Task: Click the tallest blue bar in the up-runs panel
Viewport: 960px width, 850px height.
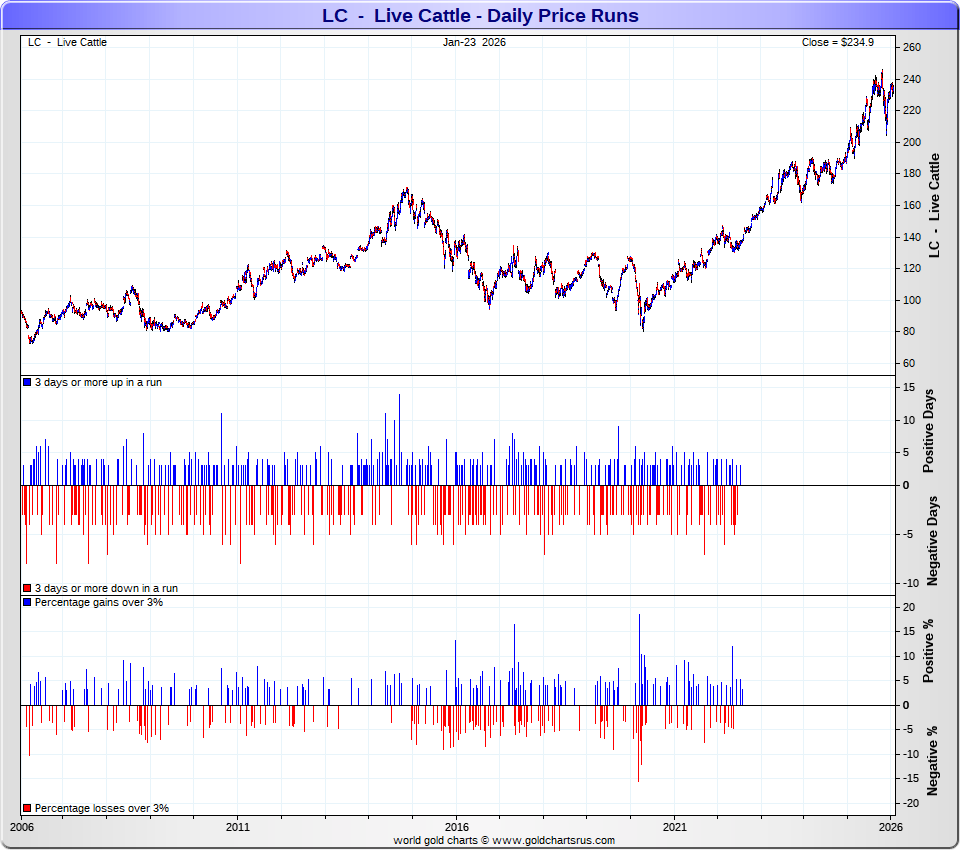Action: point(400,440)
